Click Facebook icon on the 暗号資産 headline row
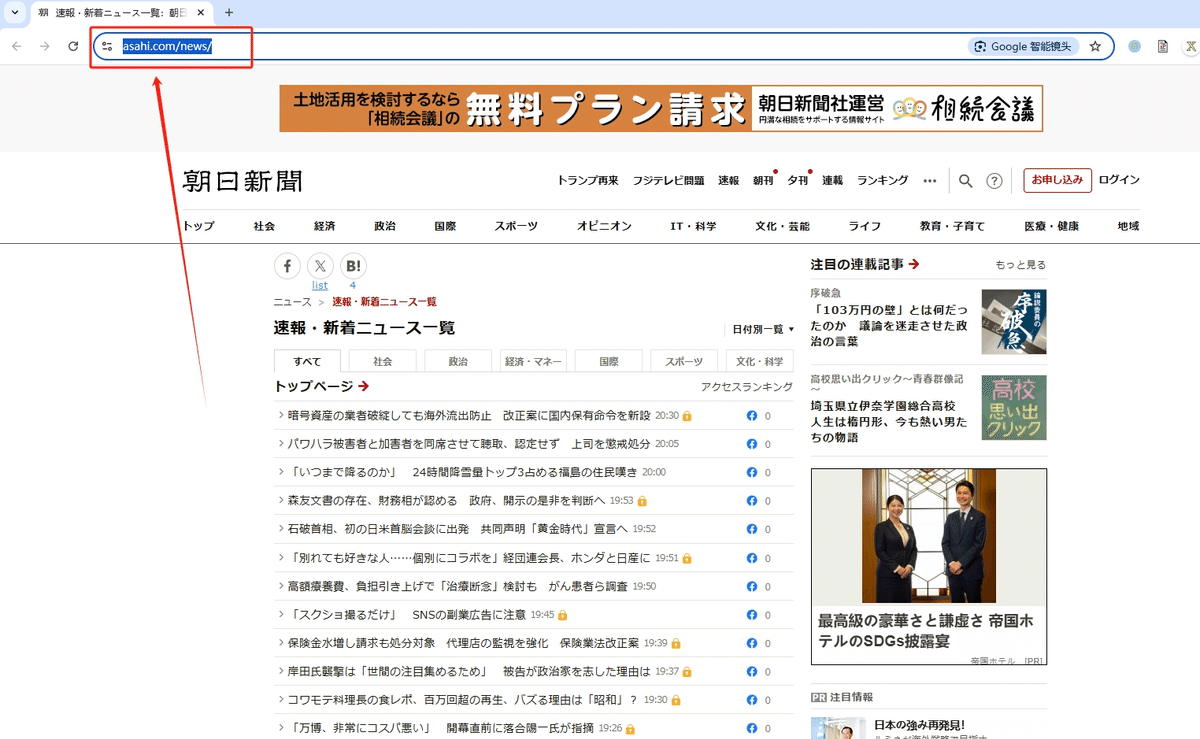This screenshot has height=739, width=1200. click(x=752, y=416)
